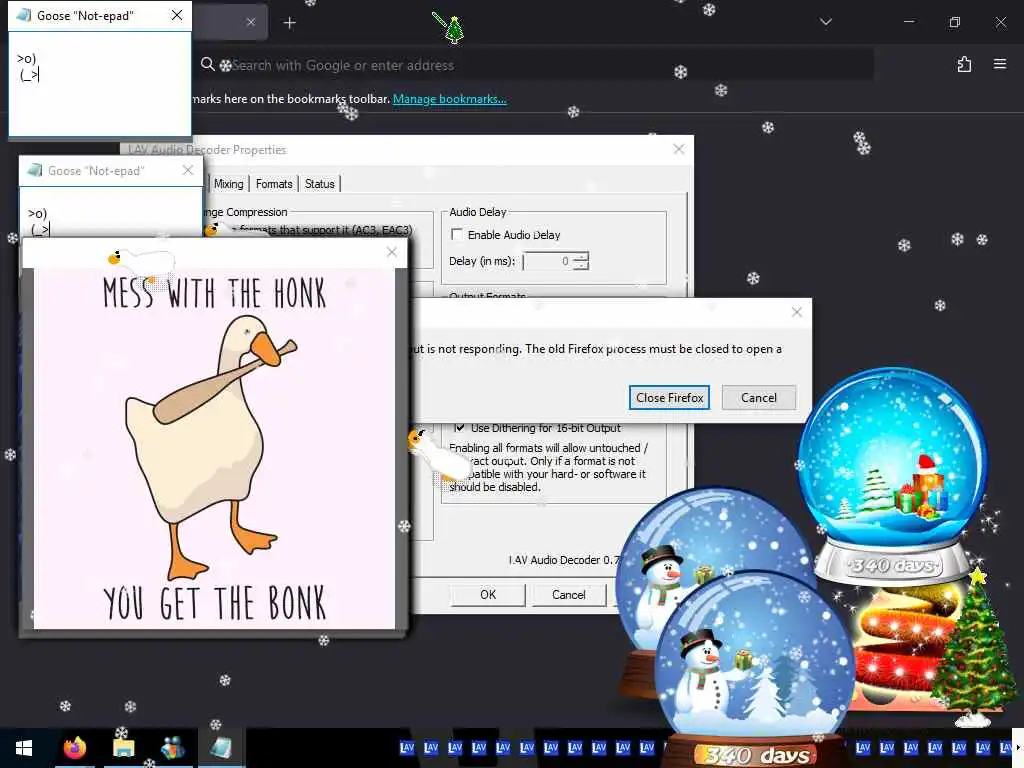Click the small Christmas tree icon in title bar
Image resolution: width=1024 pixels, height=768 pixels.
tap(454, 29)
